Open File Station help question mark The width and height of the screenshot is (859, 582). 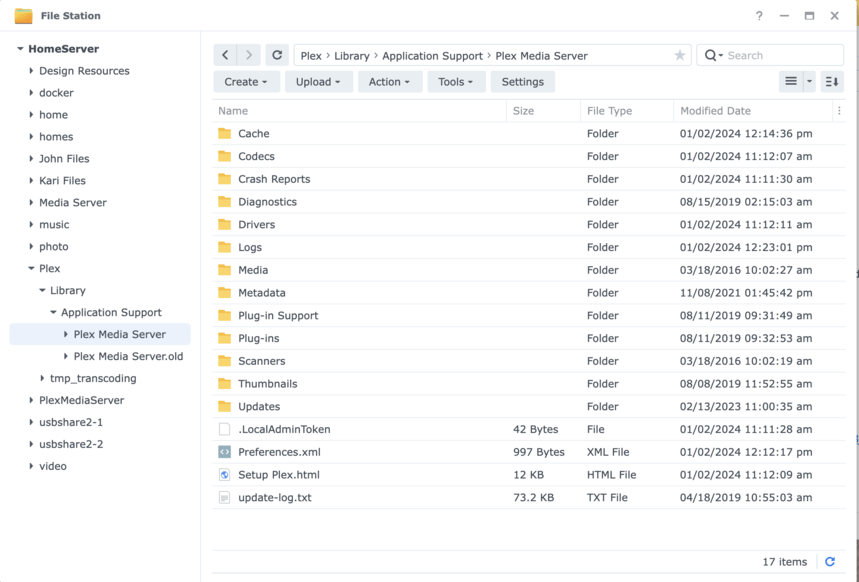759,16
